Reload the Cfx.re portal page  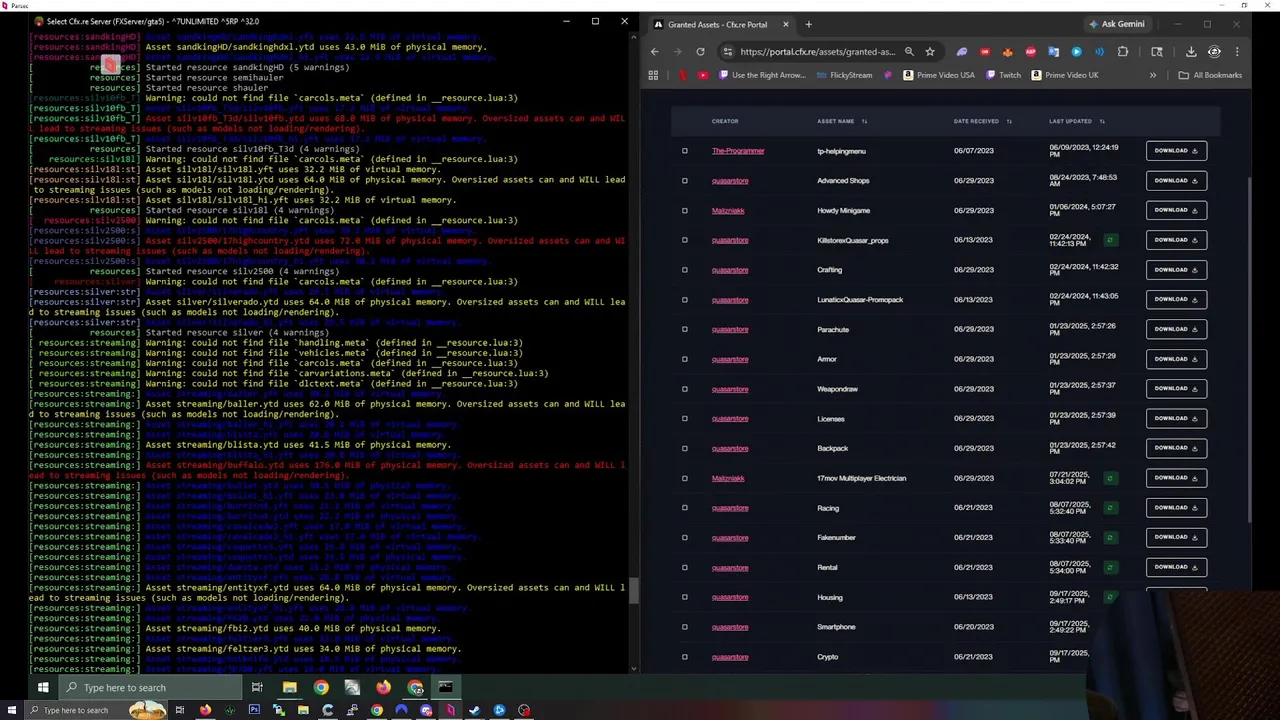(x=700, y=52)
